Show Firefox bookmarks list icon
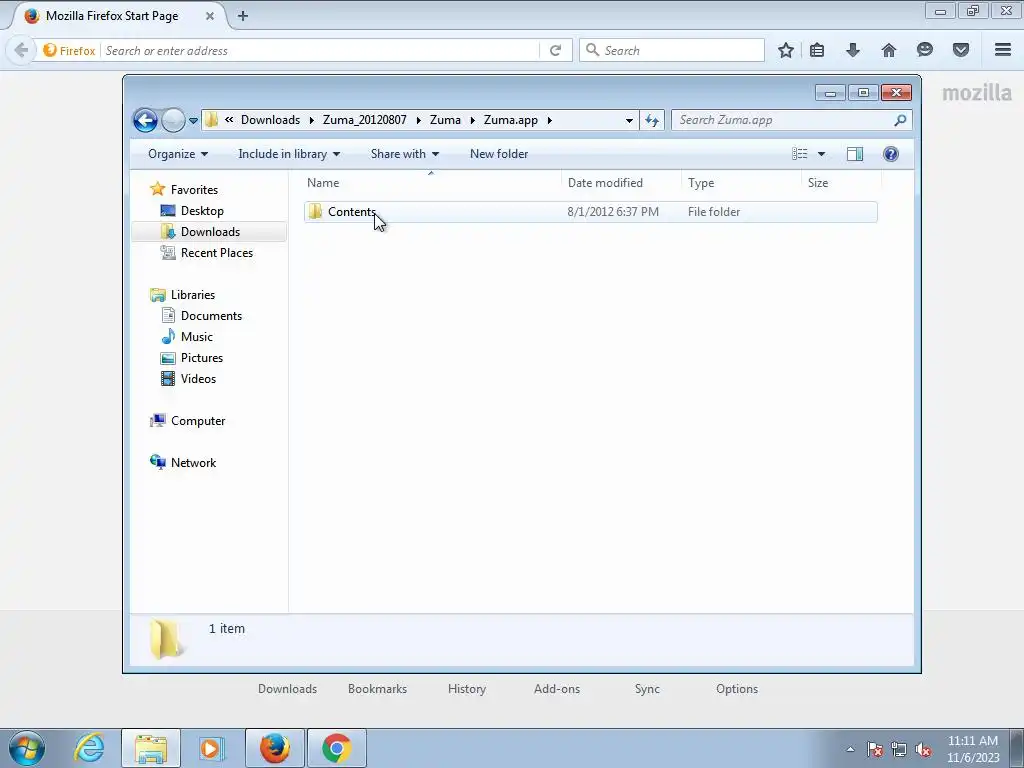 tap(817, 50)
